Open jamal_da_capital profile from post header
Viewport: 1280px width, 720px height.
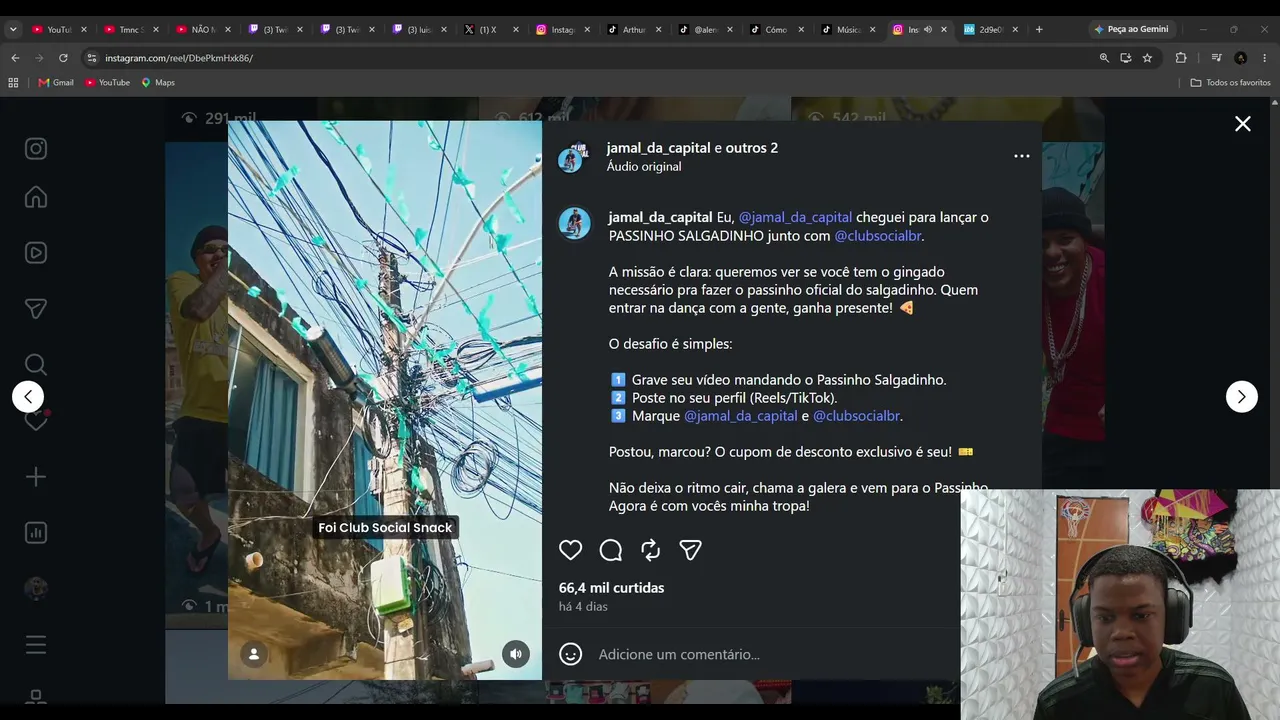658,148
